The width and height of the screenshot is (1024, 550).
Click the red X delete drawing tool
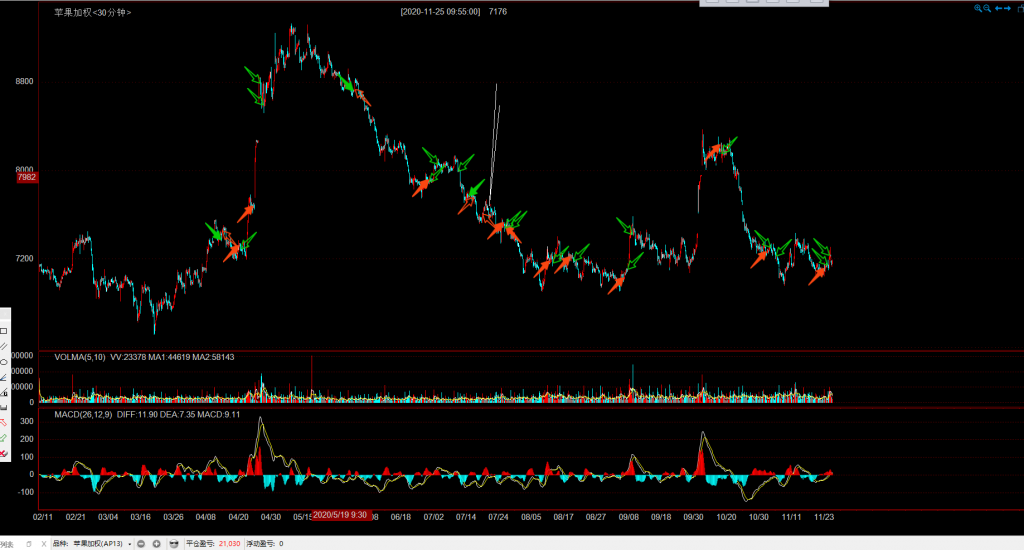[x=4, y=454]
